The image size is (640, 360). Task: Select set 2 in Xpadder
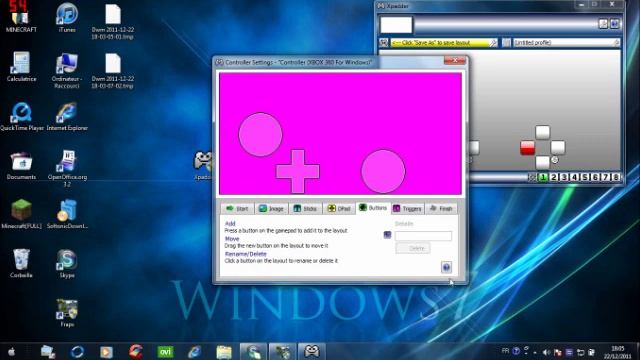point(553,177)
